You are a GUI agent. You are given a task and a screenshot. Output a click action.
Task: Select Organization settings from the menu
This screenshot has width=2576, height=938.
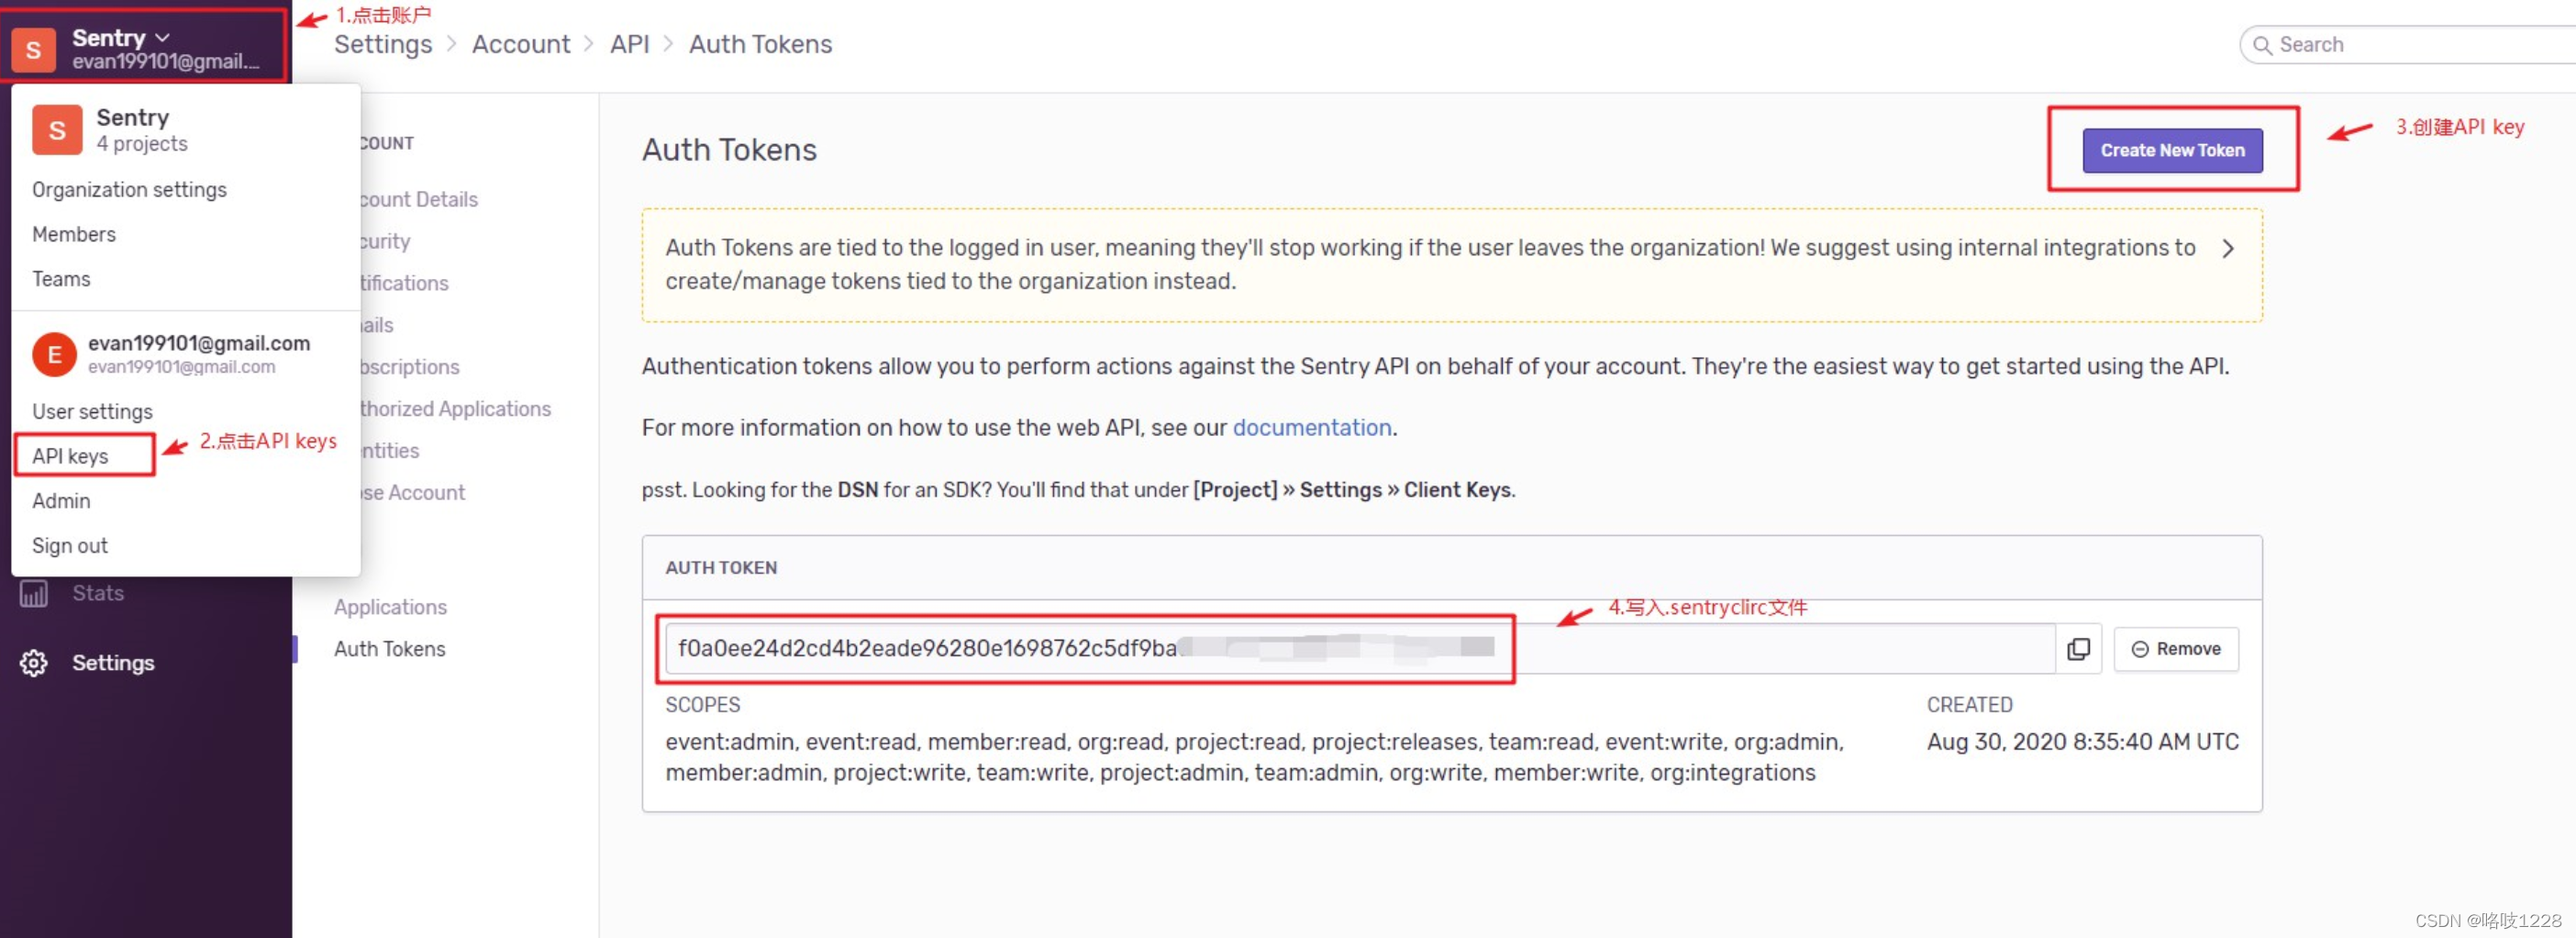(129, 189)
